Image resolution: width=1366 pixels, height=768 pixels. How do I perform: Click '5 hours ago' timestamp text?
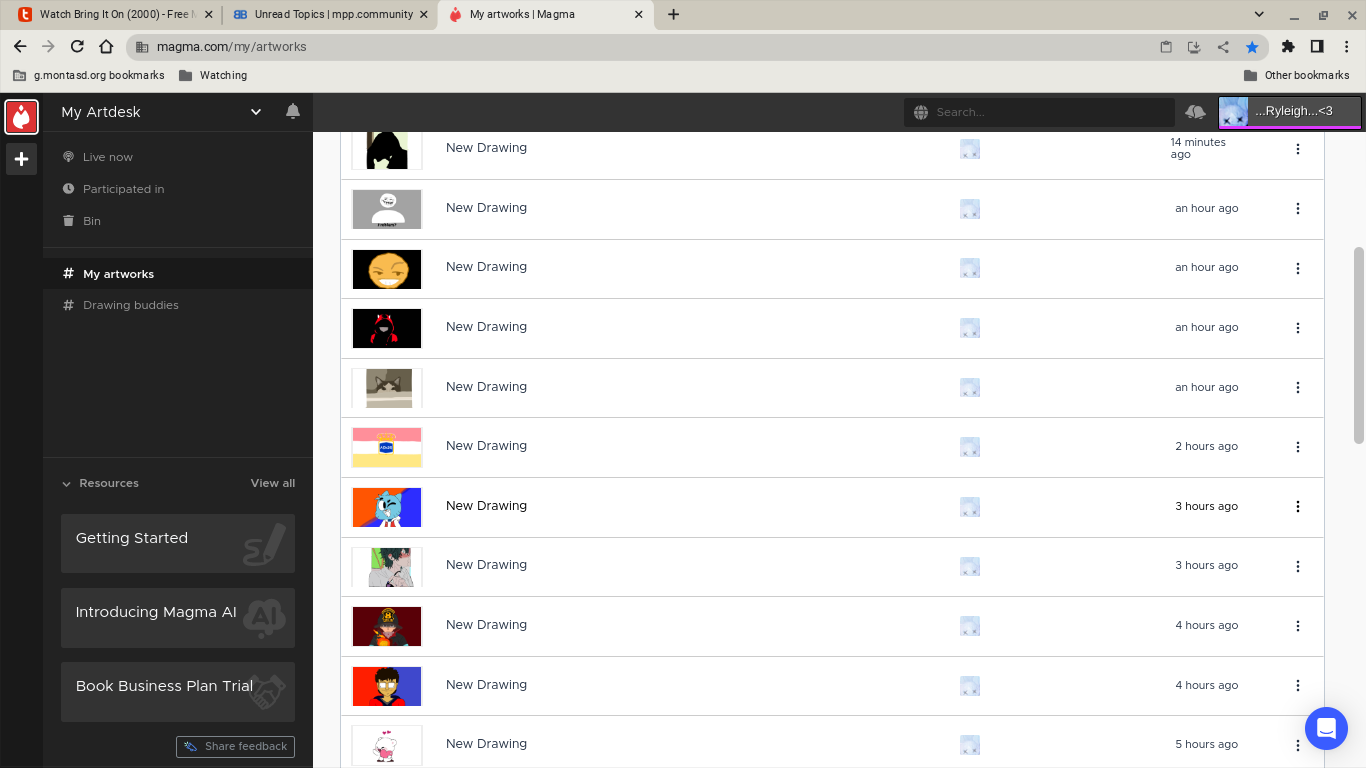(x=1206, y=744)
